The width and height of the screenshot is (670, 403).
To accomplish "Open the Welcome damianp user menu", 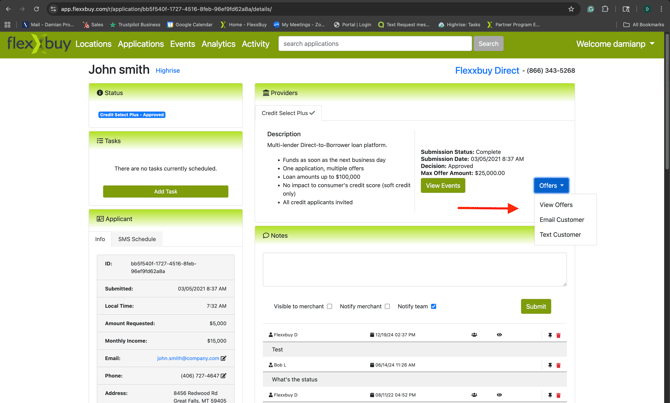I will pyautogui.click(x=615, y=44).
